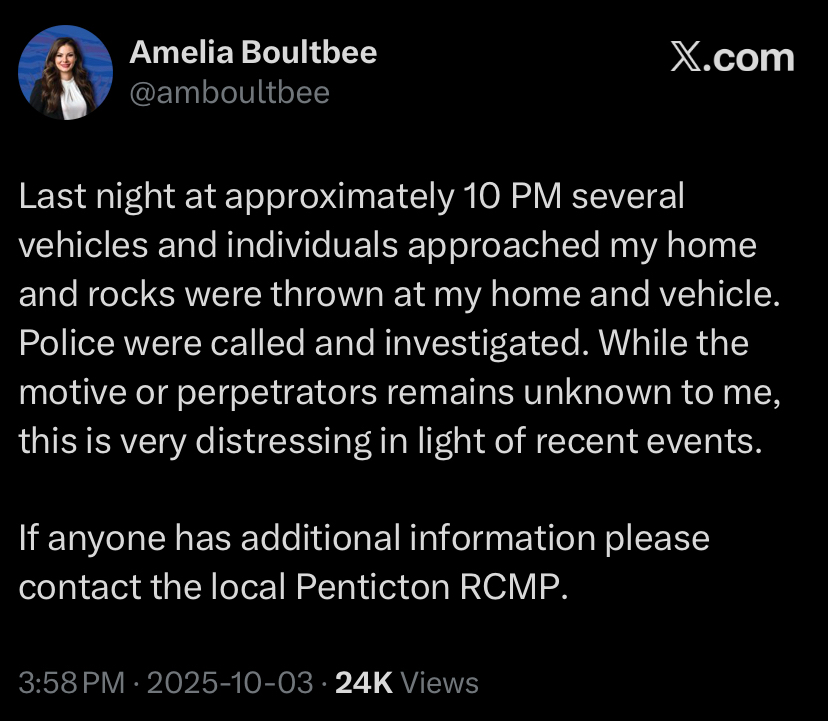Viewport: 828px width, 721px height.
Task: Click Amelia Boultbee's profile picture
Action: 66,72
